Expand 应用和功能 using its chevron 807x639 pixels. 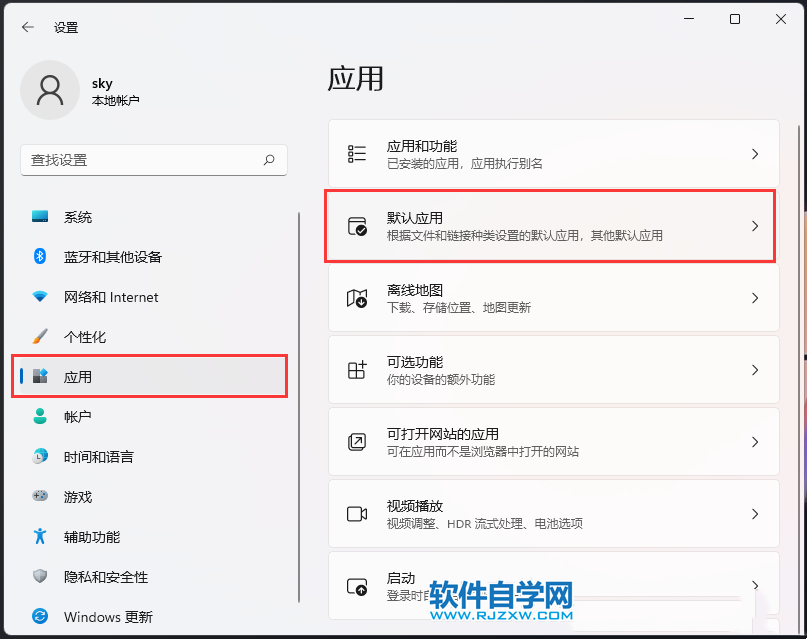point(755,154)
